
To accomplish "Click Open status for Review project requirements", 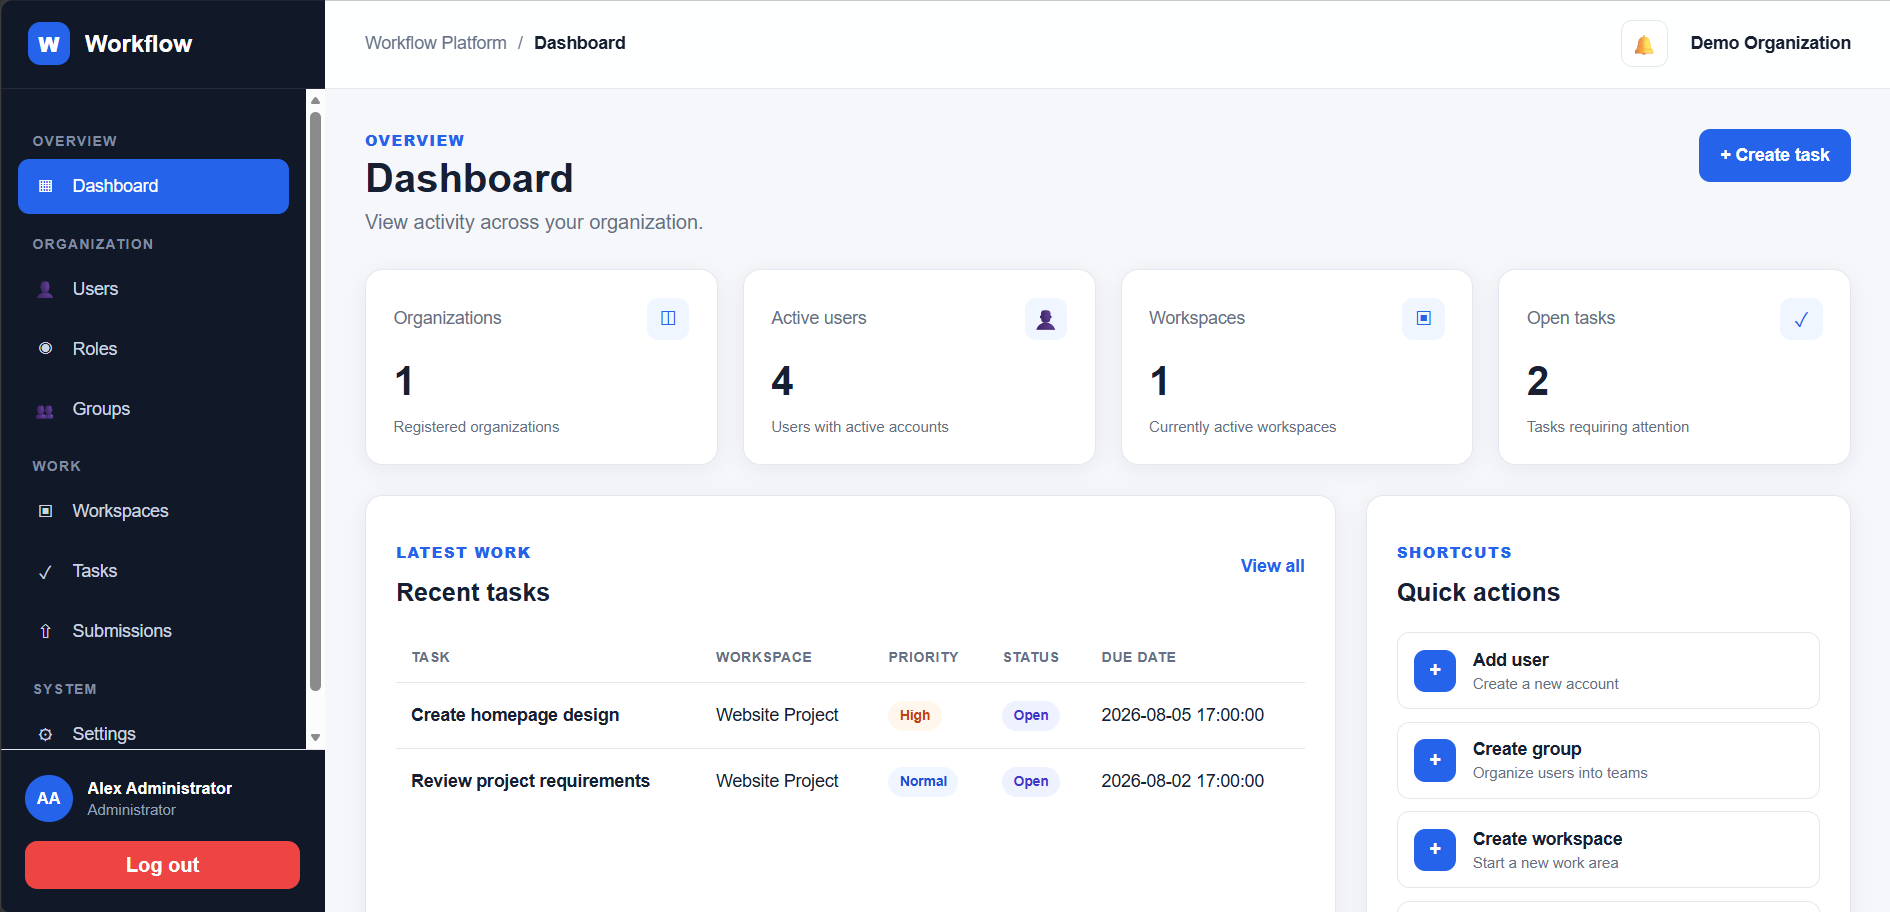I will (x=1031, y=782).
